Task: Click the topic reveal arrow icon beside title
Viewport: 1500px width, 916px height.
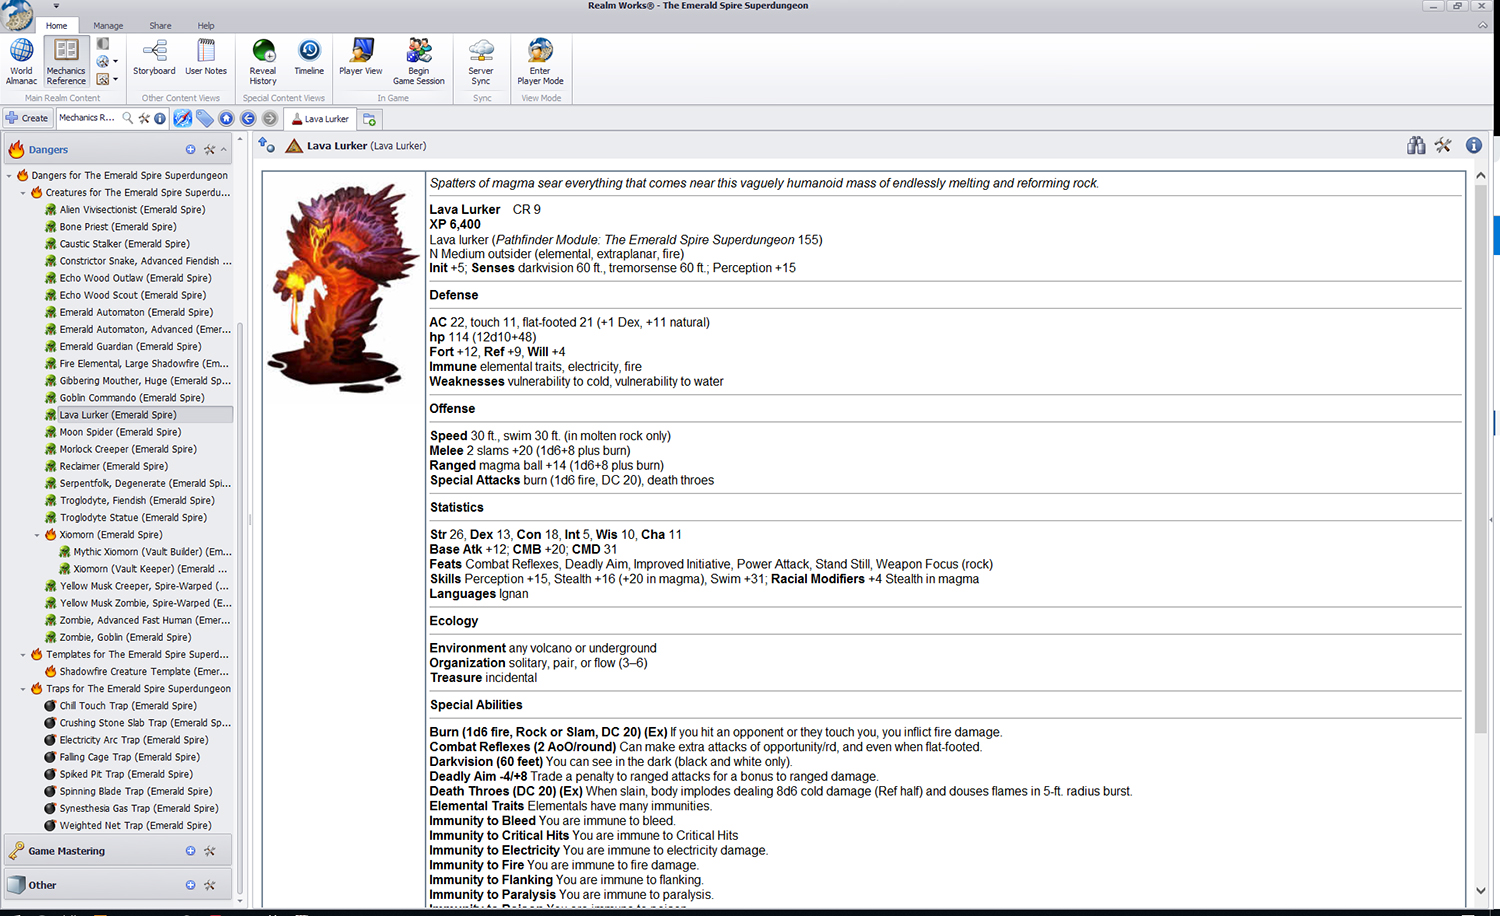Action: coord(266,145)
